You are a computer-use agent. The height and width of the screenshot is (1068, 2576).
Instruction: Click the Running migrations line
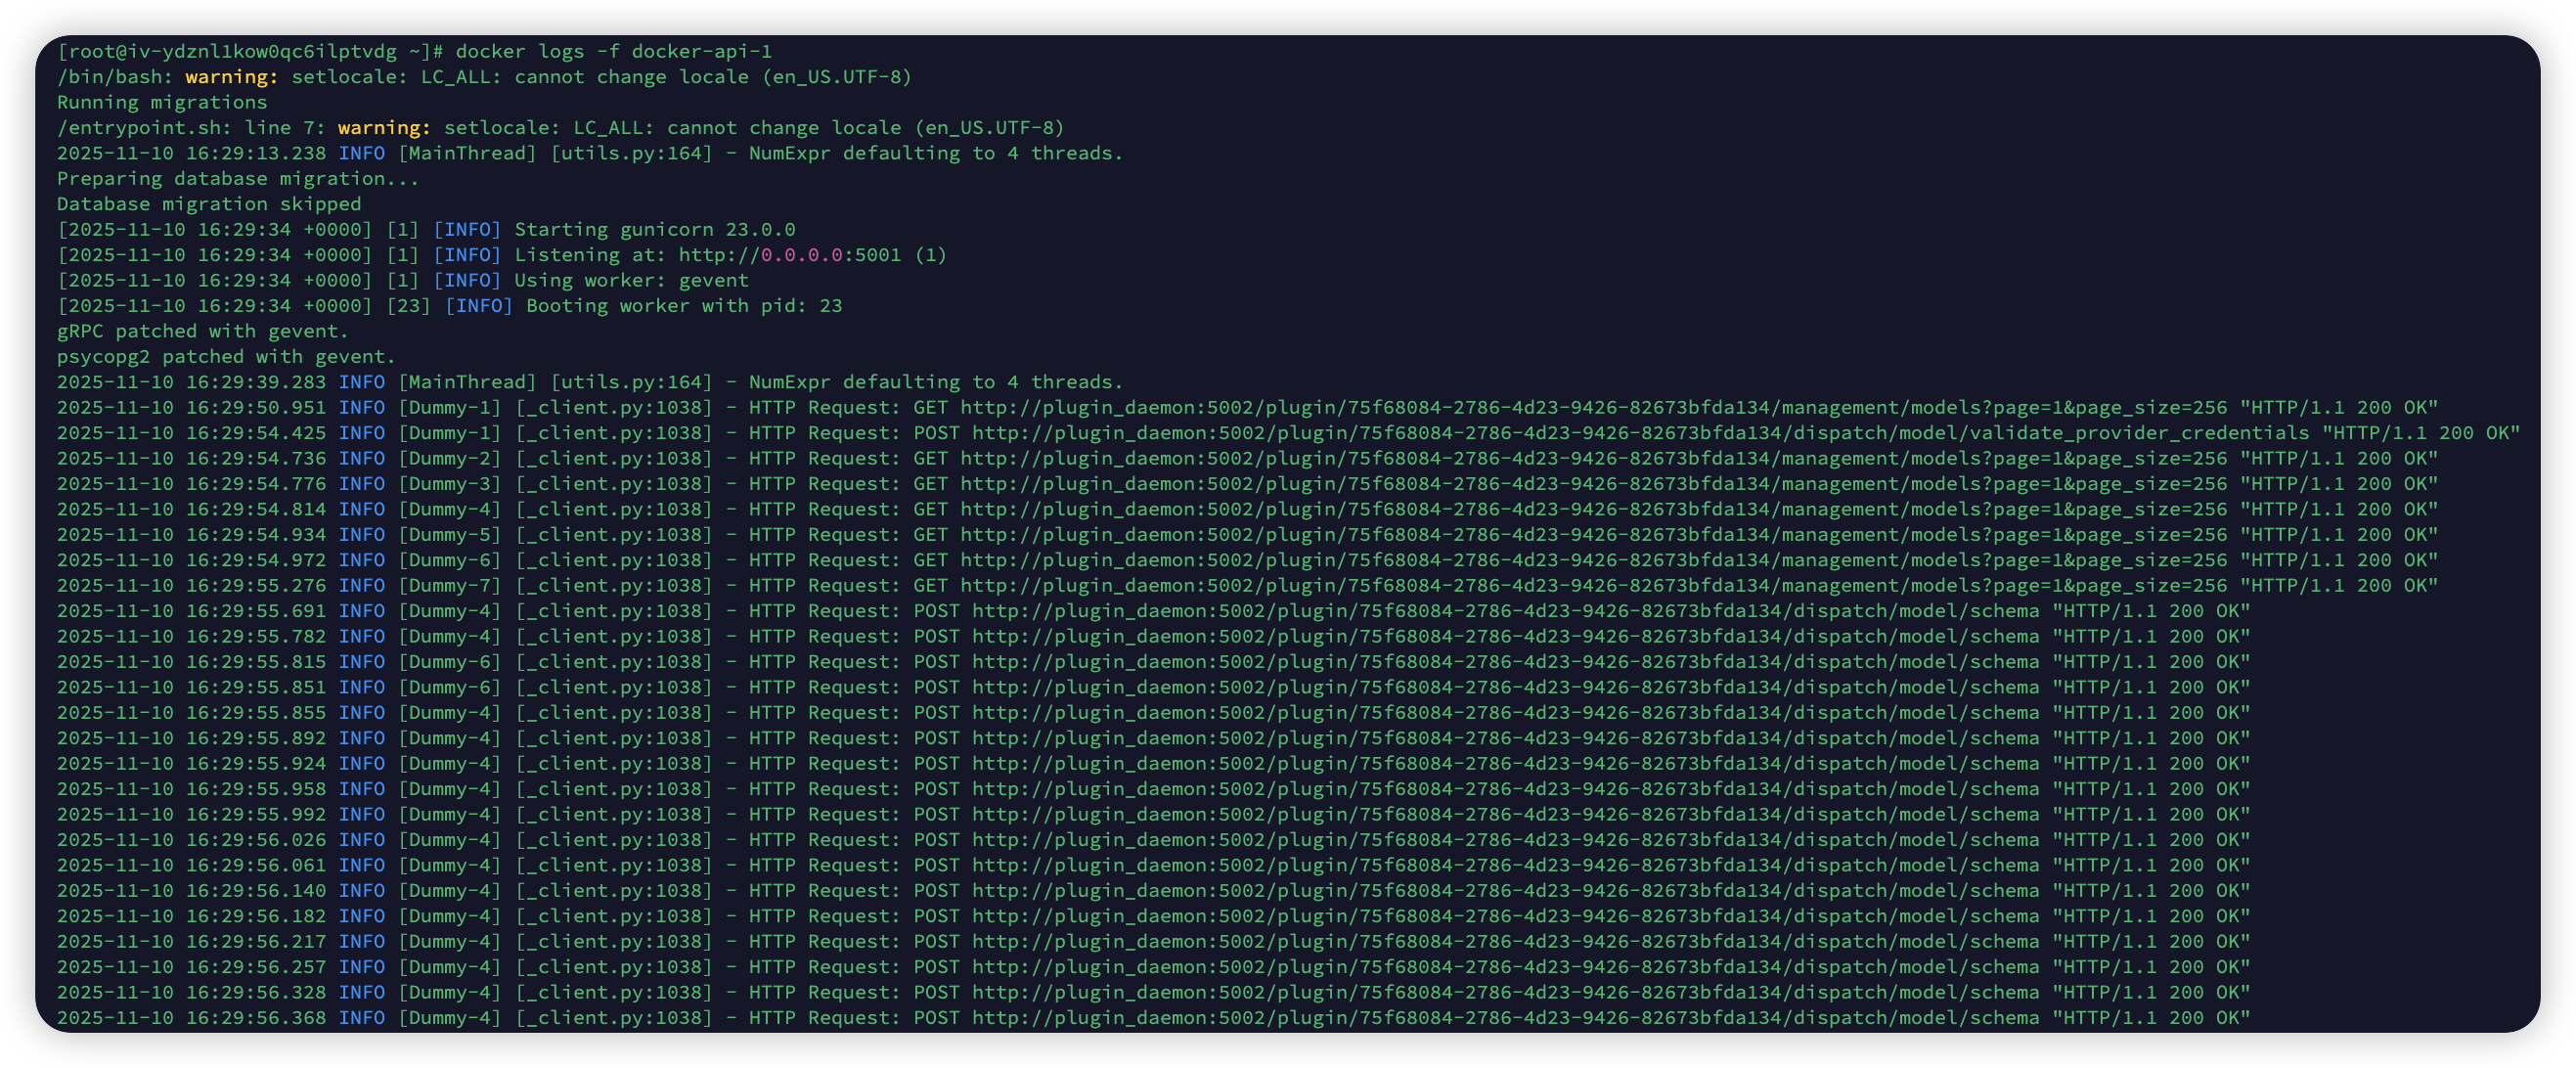(162, 102)
